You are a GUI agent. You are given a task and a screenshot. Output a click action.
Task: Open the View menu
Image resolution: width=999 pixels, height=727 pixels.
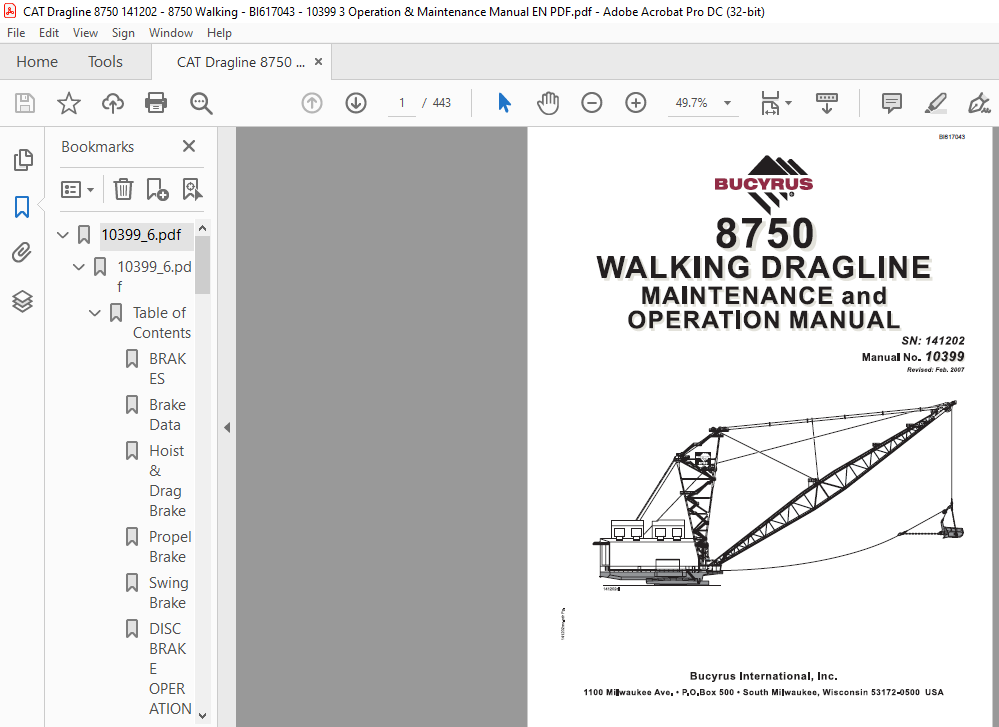click(85, 32)
